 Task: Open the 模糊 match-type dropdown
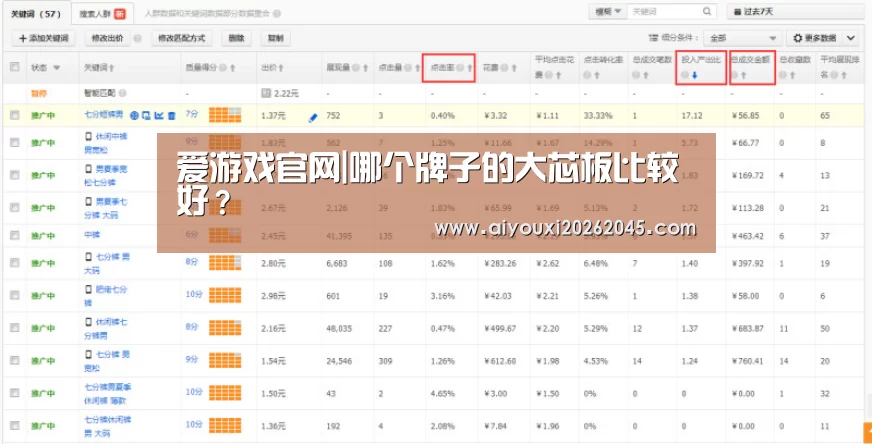point(608,11)
